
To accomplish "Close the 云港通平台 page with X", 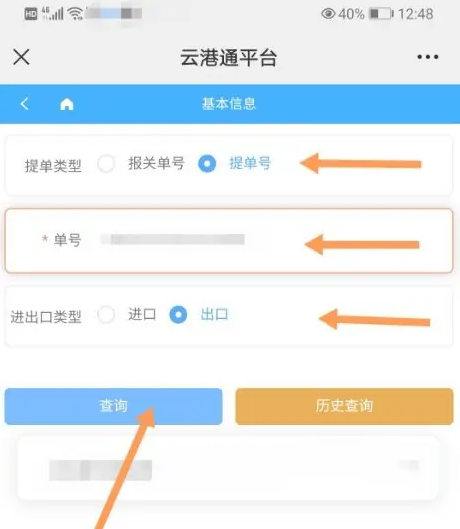I will 21,57.
